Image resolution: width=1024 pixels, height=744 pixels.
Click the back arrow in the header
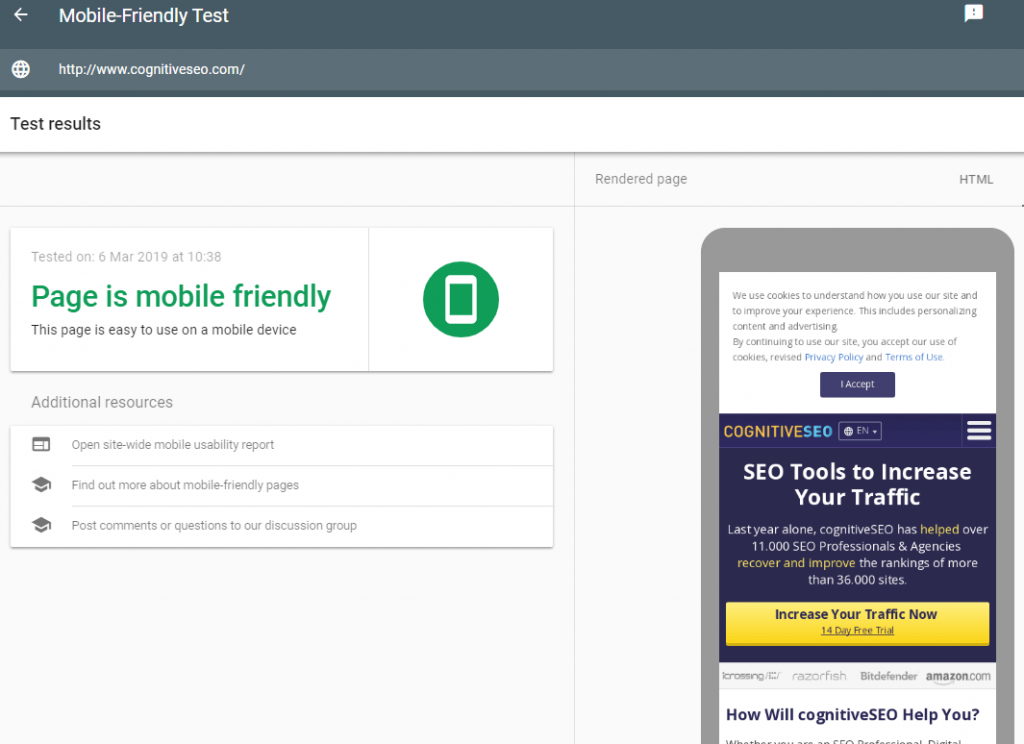20,15
